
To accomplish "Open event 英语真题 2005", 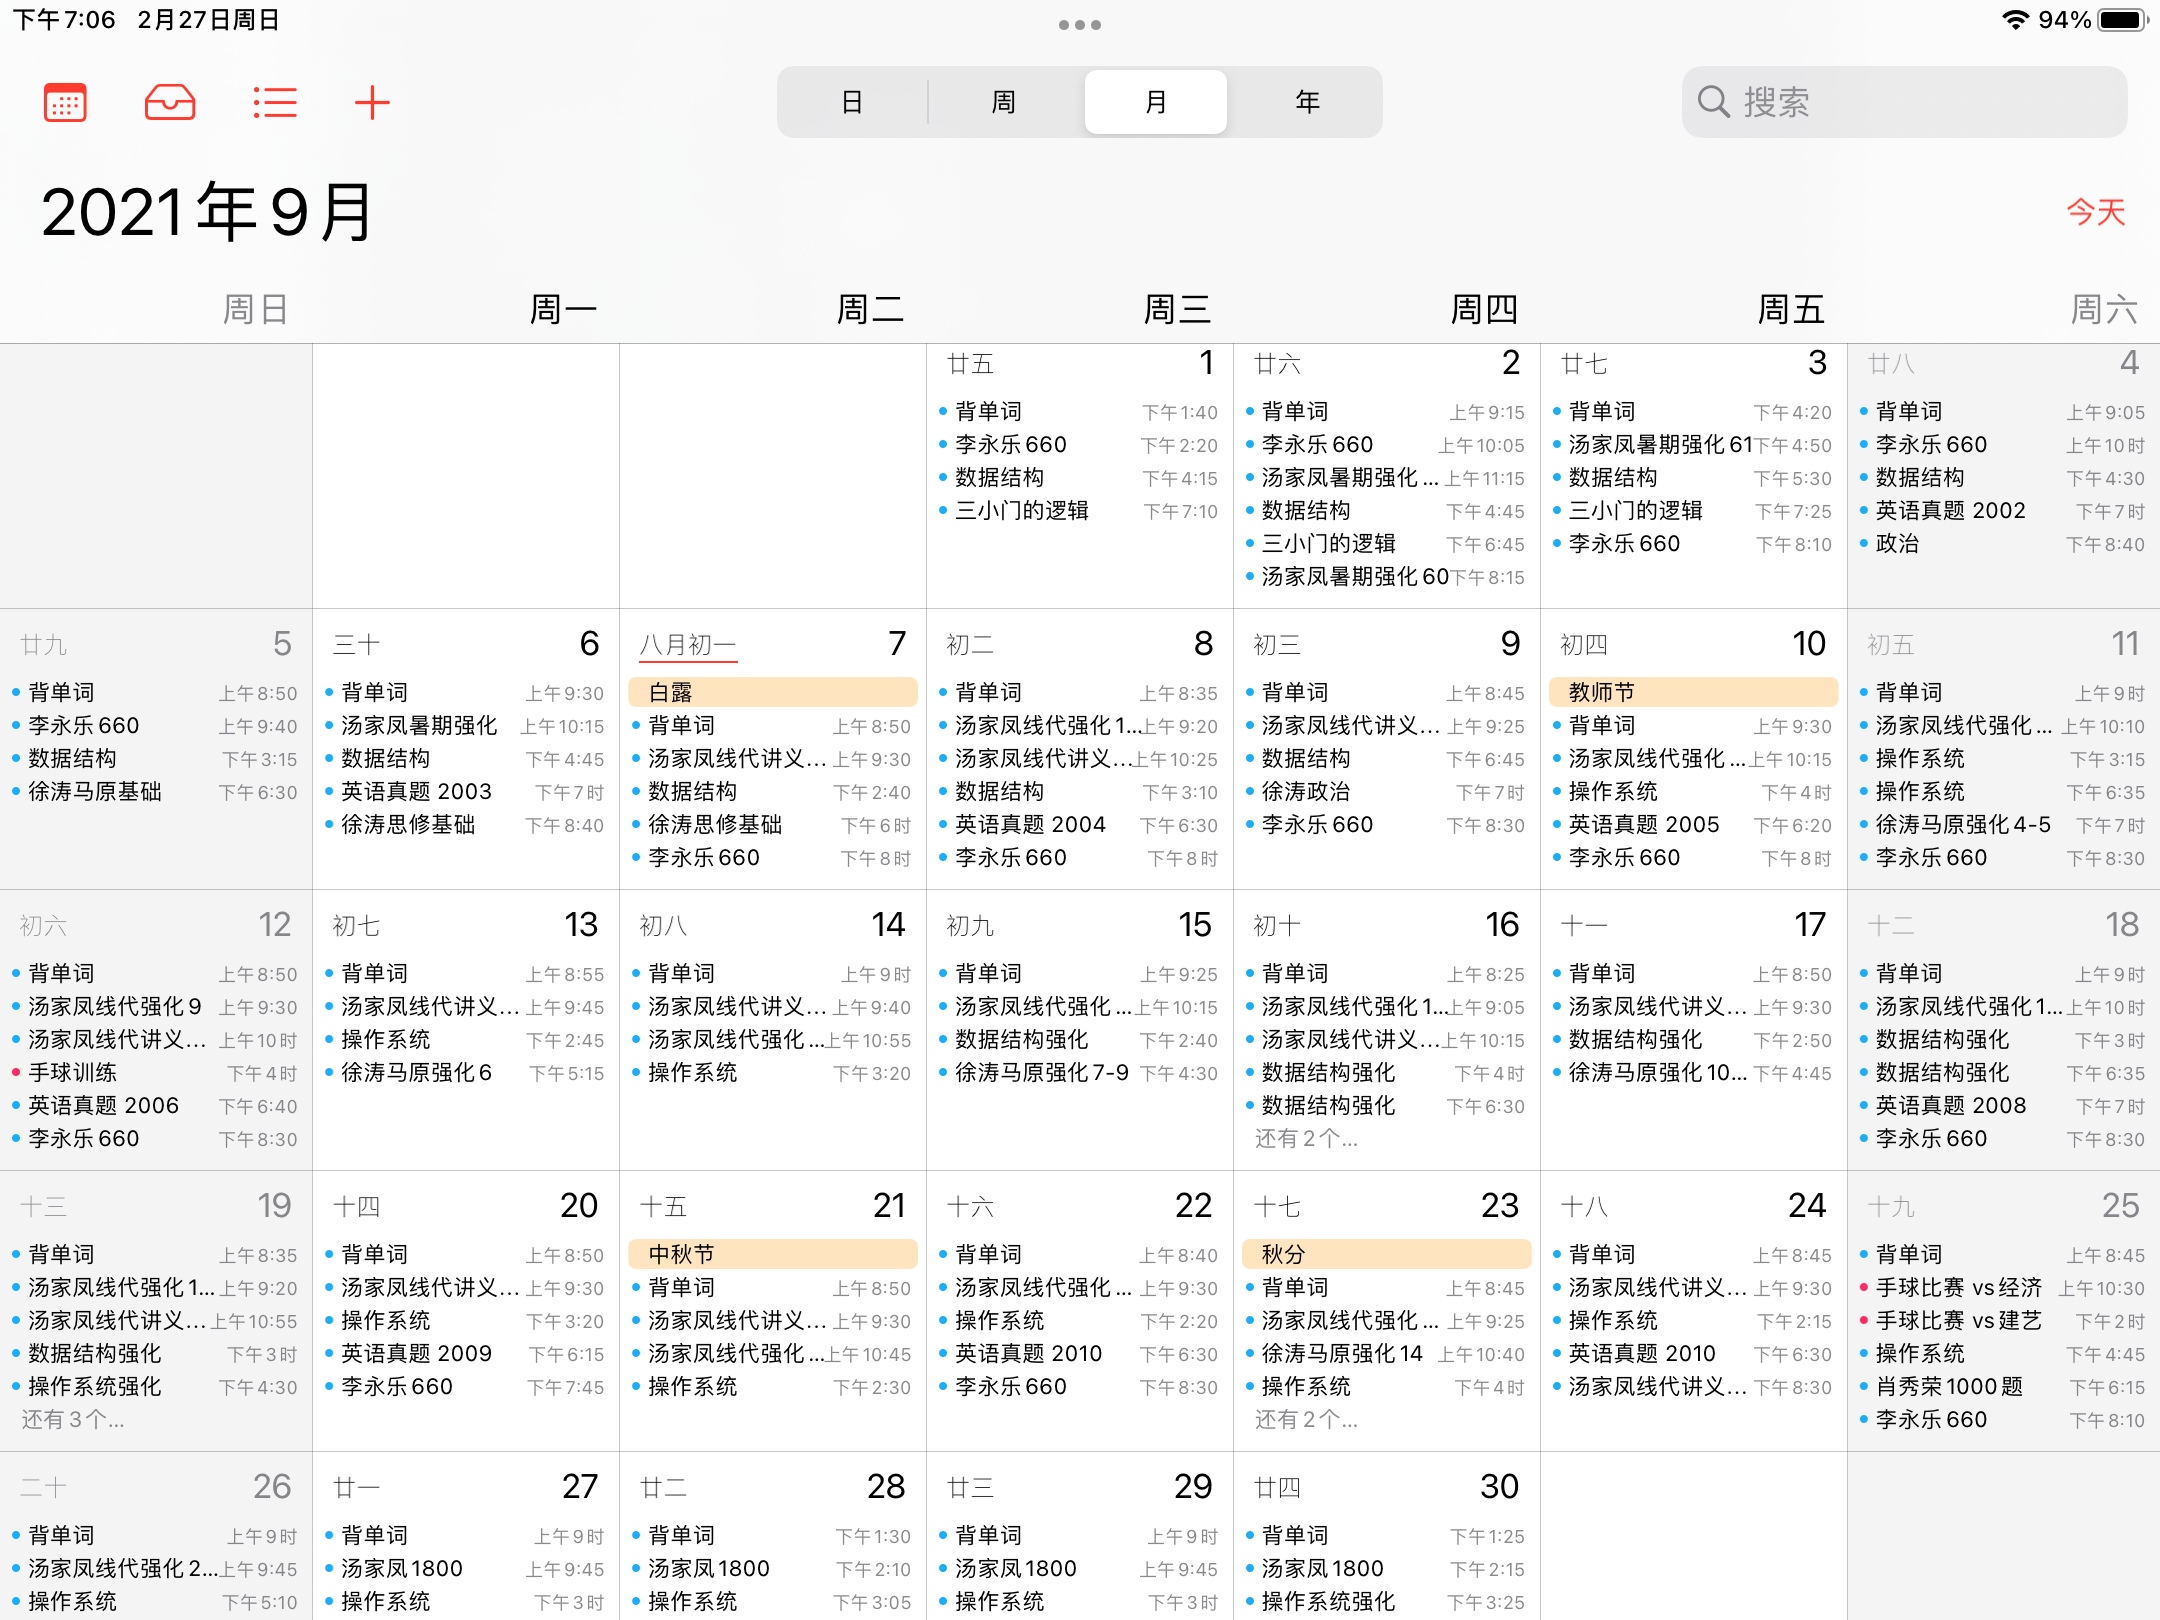I will 1694,825.
